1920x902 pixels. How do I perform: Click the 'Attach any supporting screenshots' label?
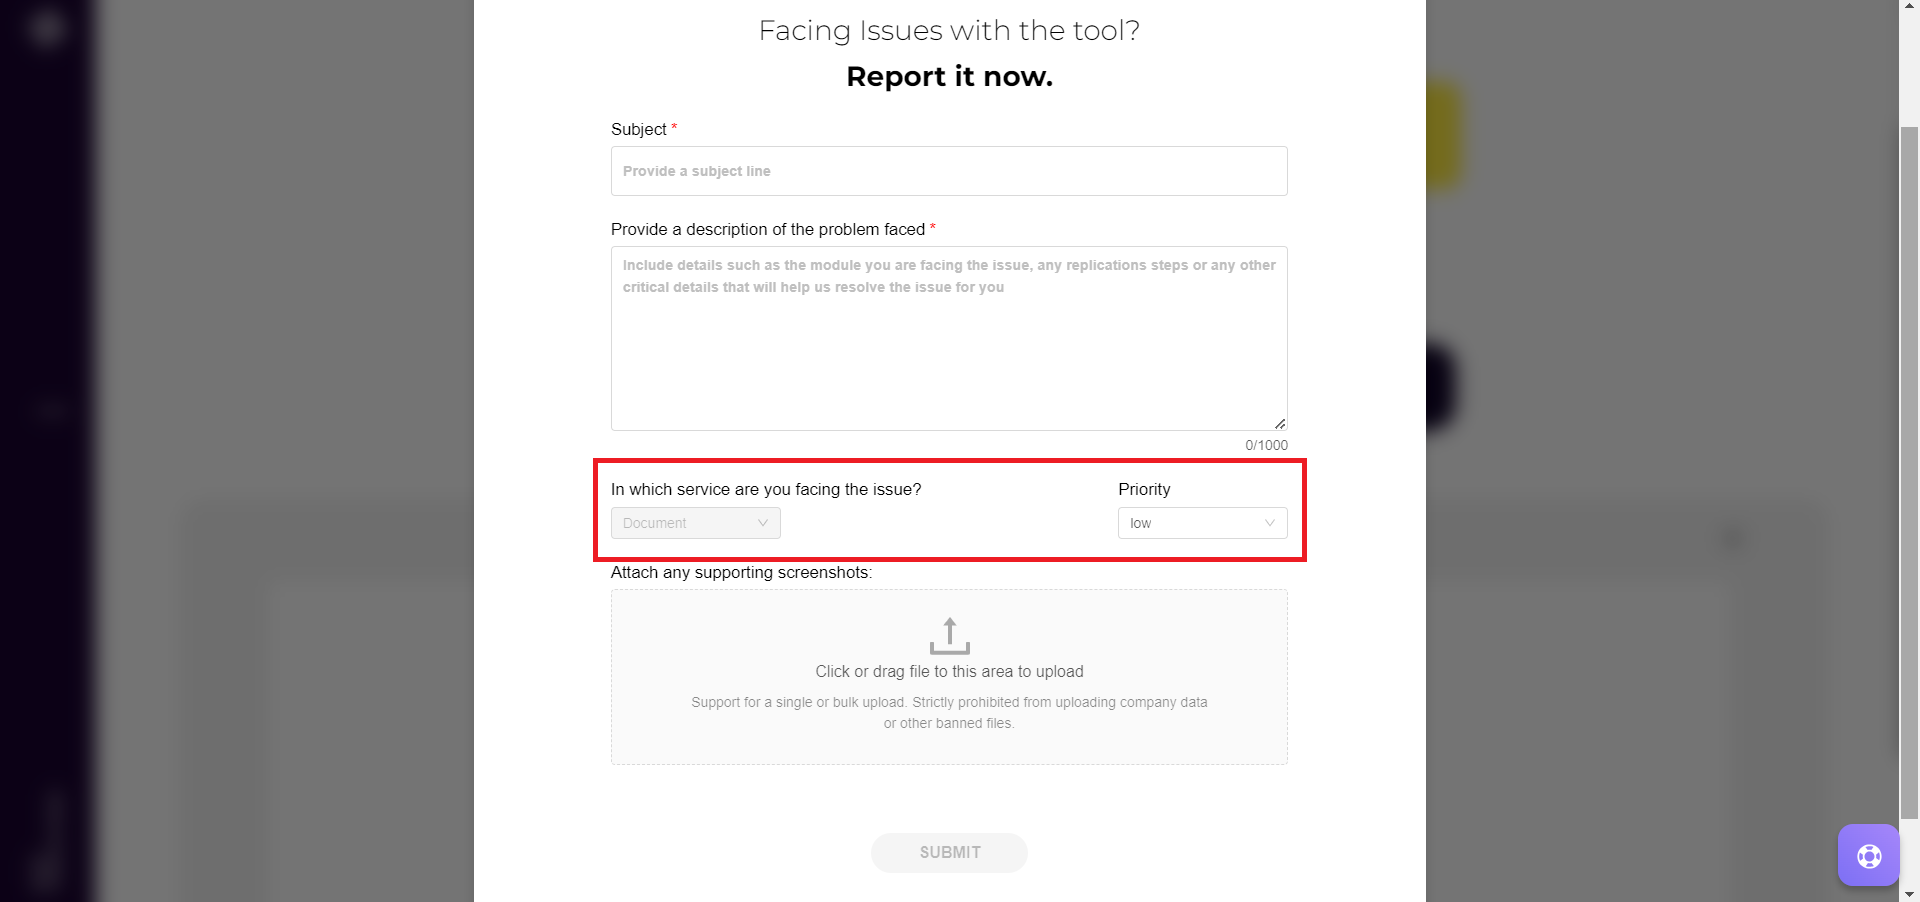pos(741,573)
